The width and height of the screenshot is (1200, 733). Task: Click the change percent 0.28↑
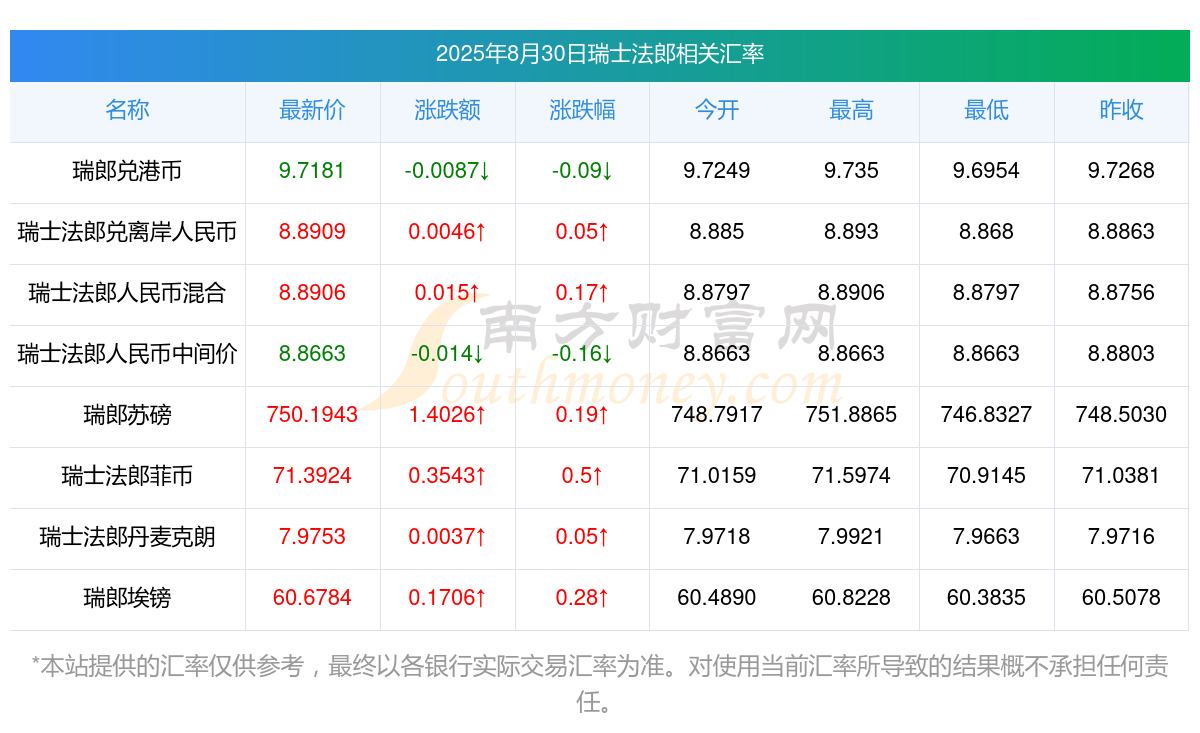coord(582,598)
